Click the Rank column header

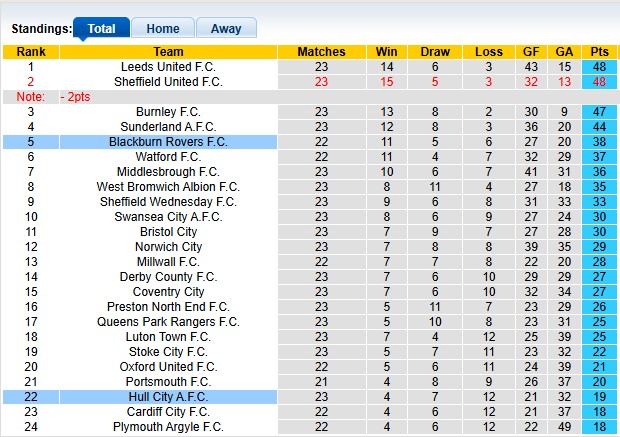(31, 52)
